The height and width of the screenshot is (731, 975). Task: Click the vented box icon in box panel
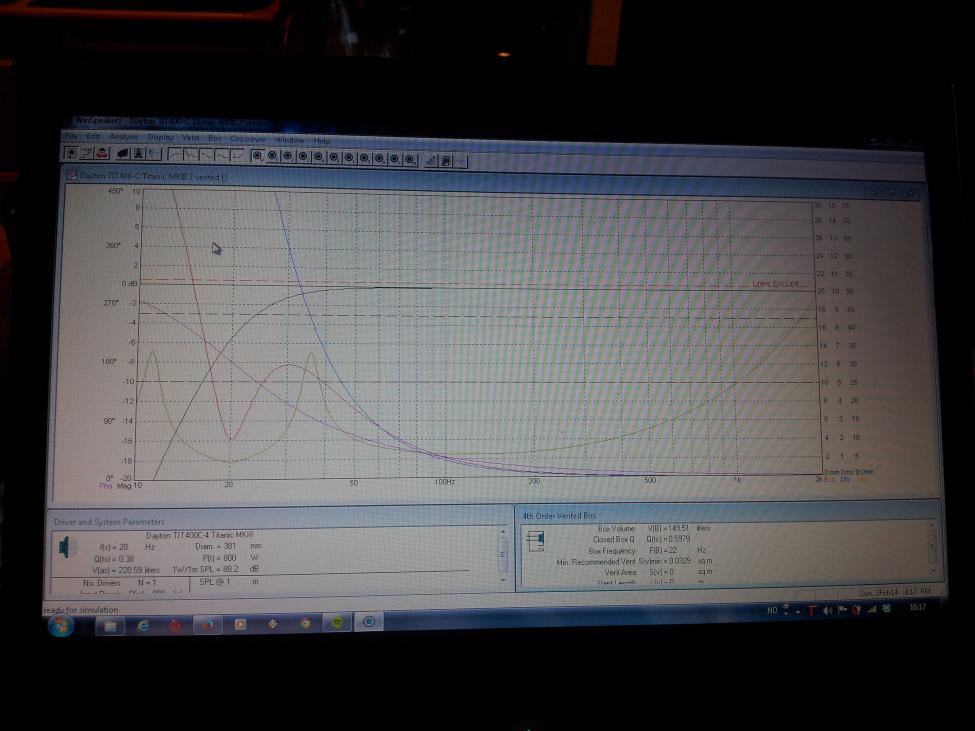tap(535, 540)
